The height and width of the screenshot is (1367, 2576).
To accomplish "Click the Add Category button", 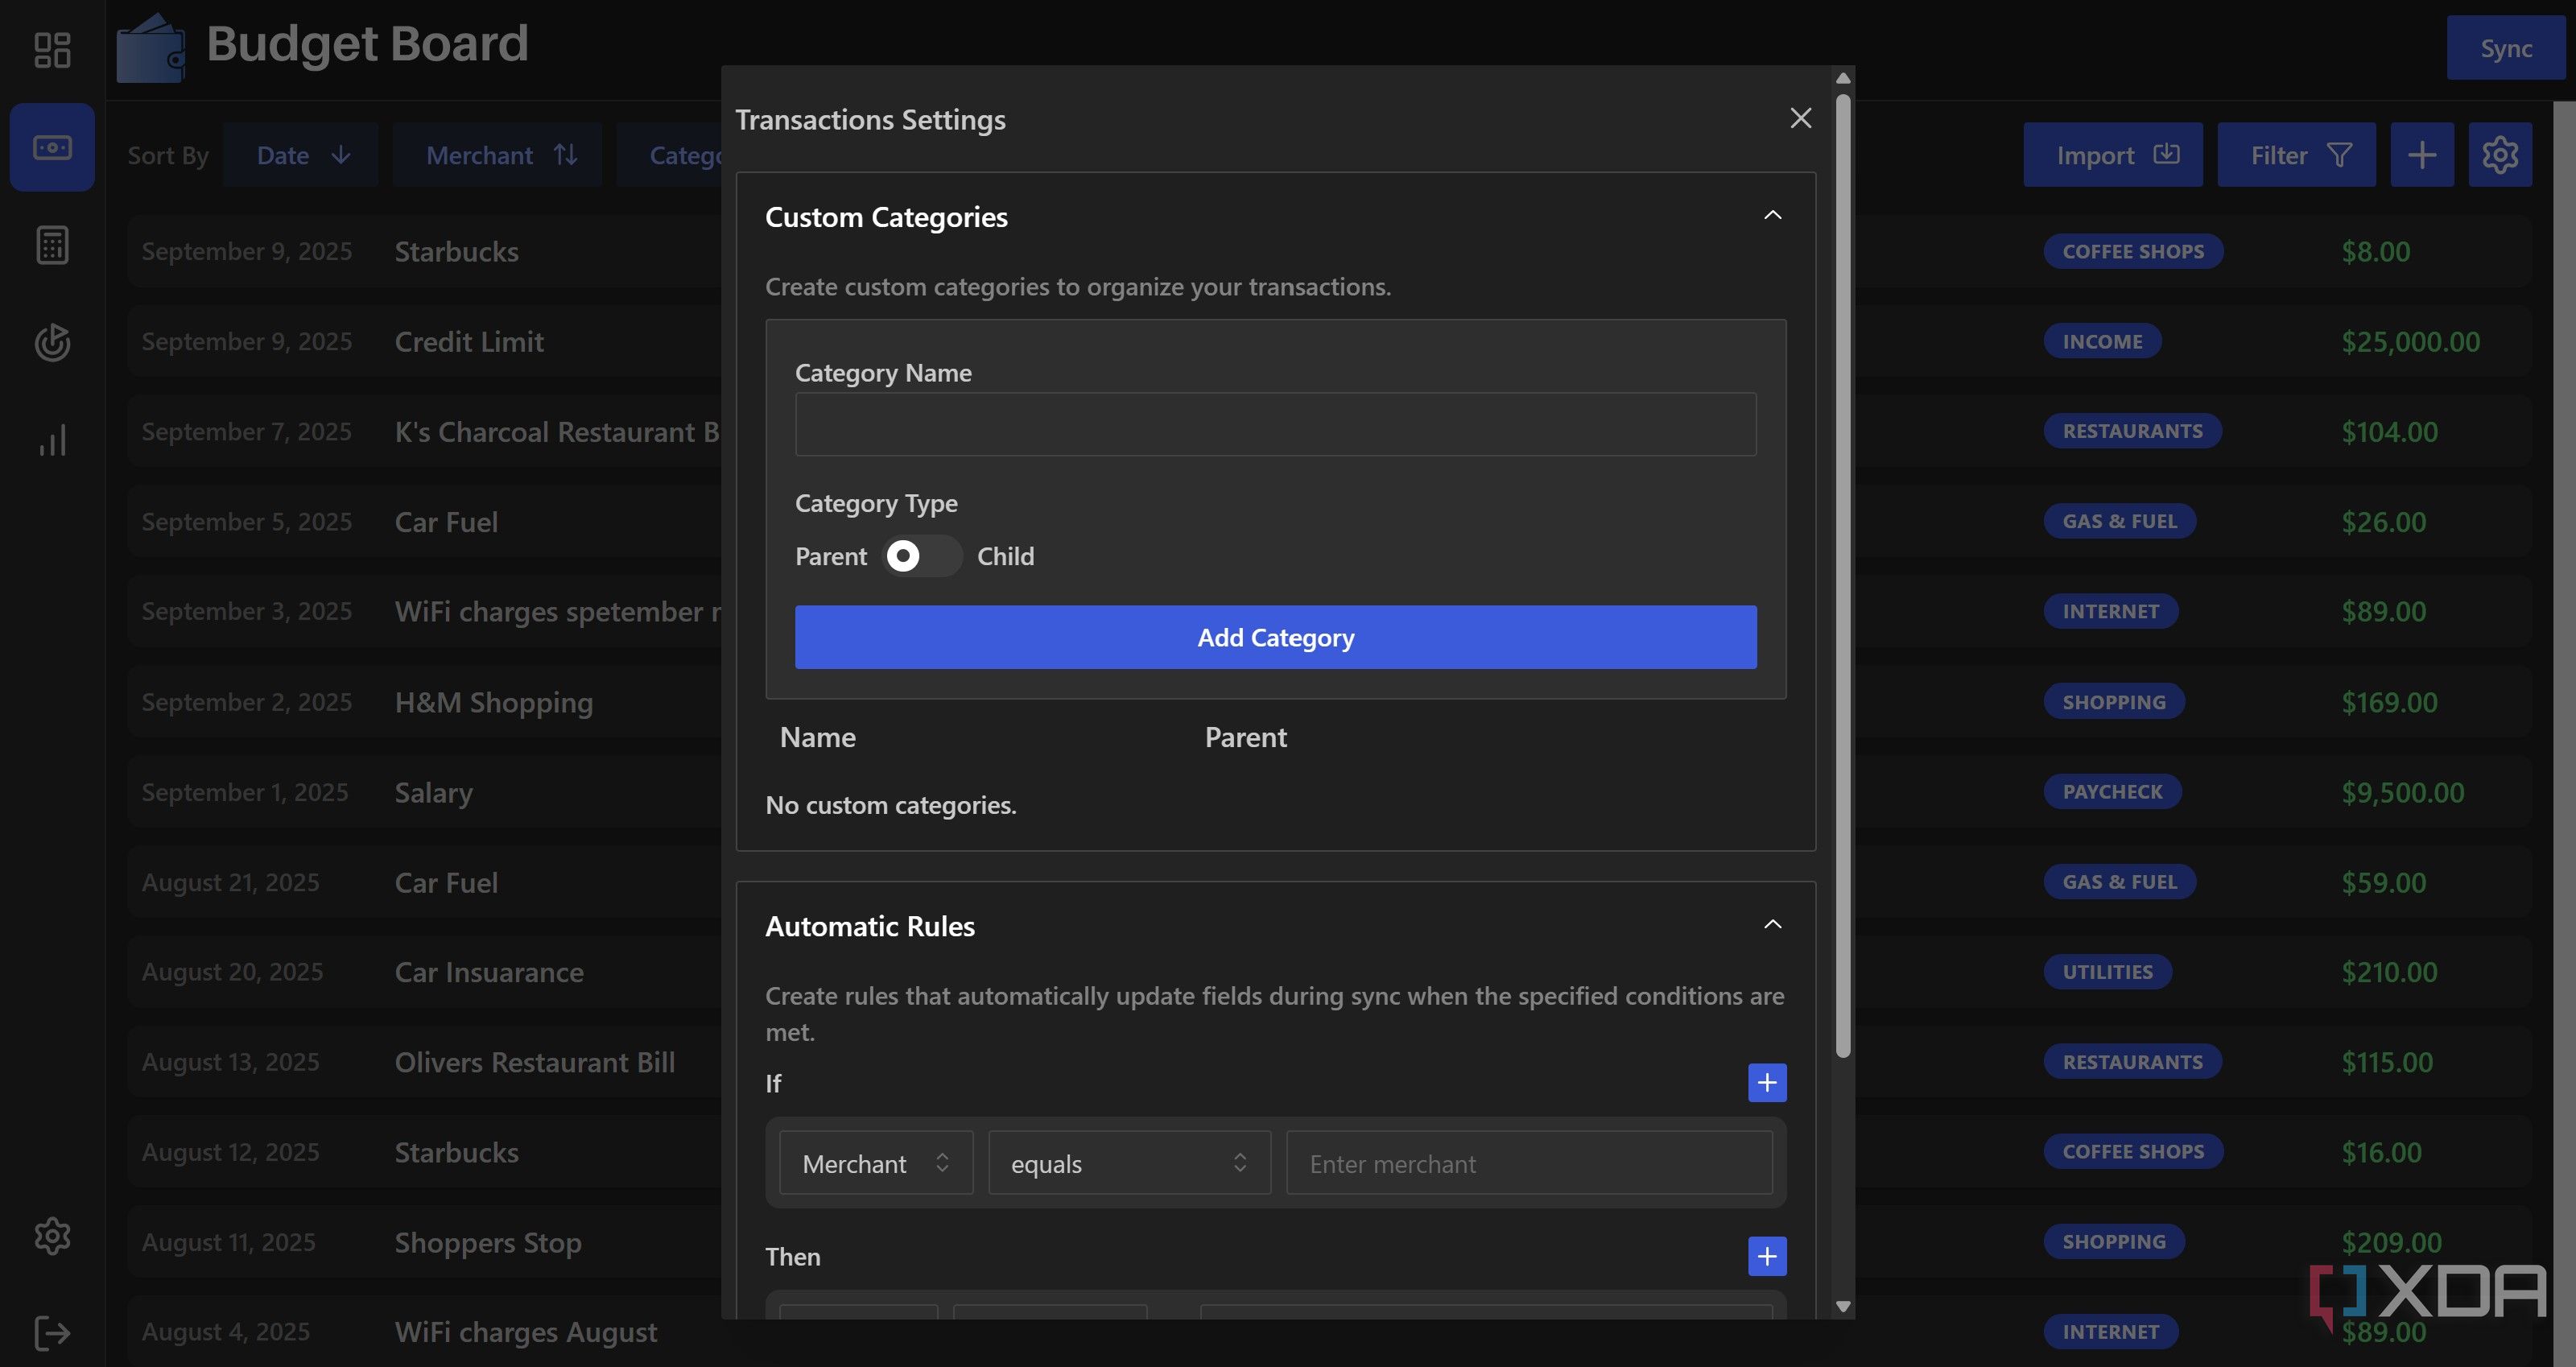I will tap(1275, 637).
